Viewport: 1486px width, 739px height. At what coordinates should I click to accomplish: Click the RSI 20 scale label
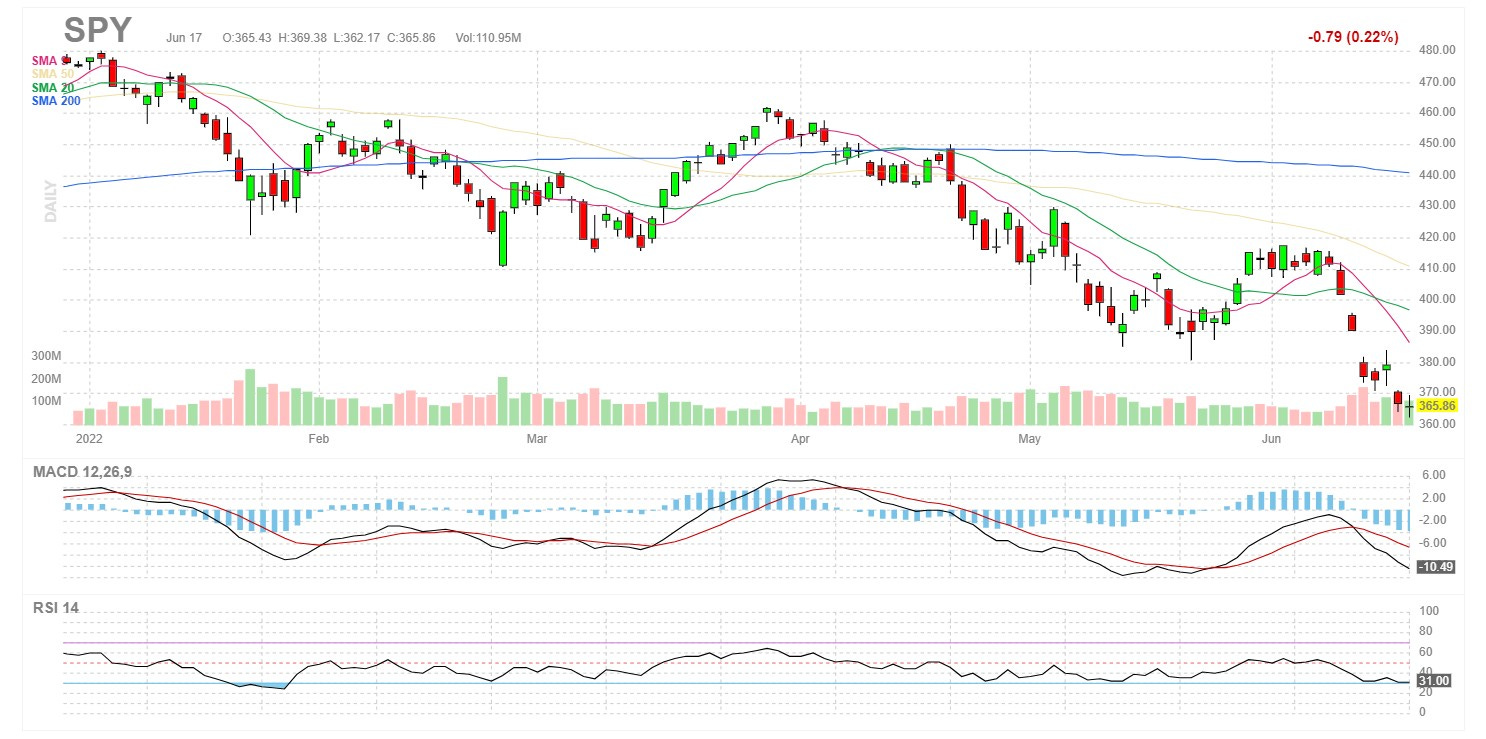click(x=1427, y=692)
